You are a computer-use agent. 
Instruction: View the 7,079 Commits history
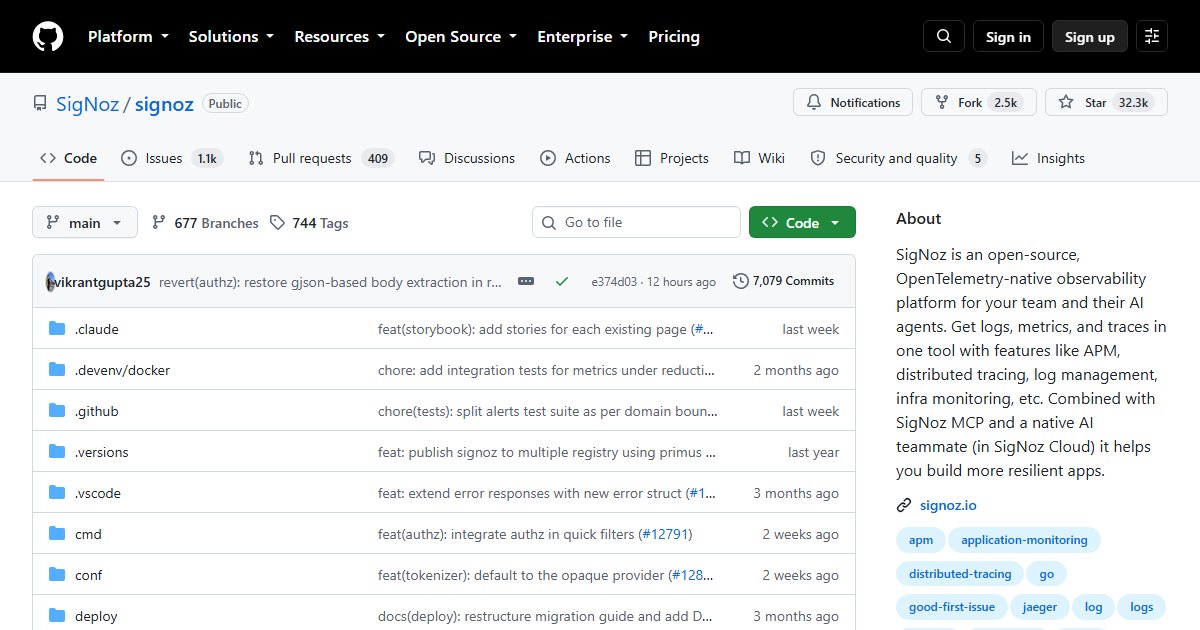784,282
